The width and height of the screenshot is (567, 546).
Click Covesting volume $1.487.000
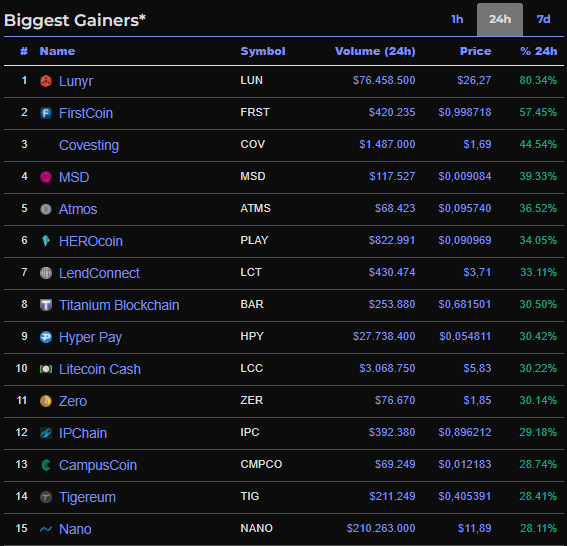point(387,144)
